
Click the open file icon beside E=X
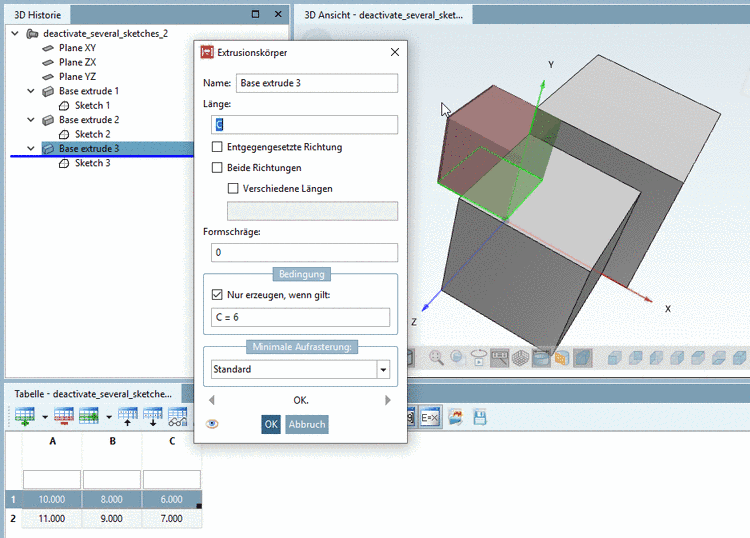click(455, 417)
